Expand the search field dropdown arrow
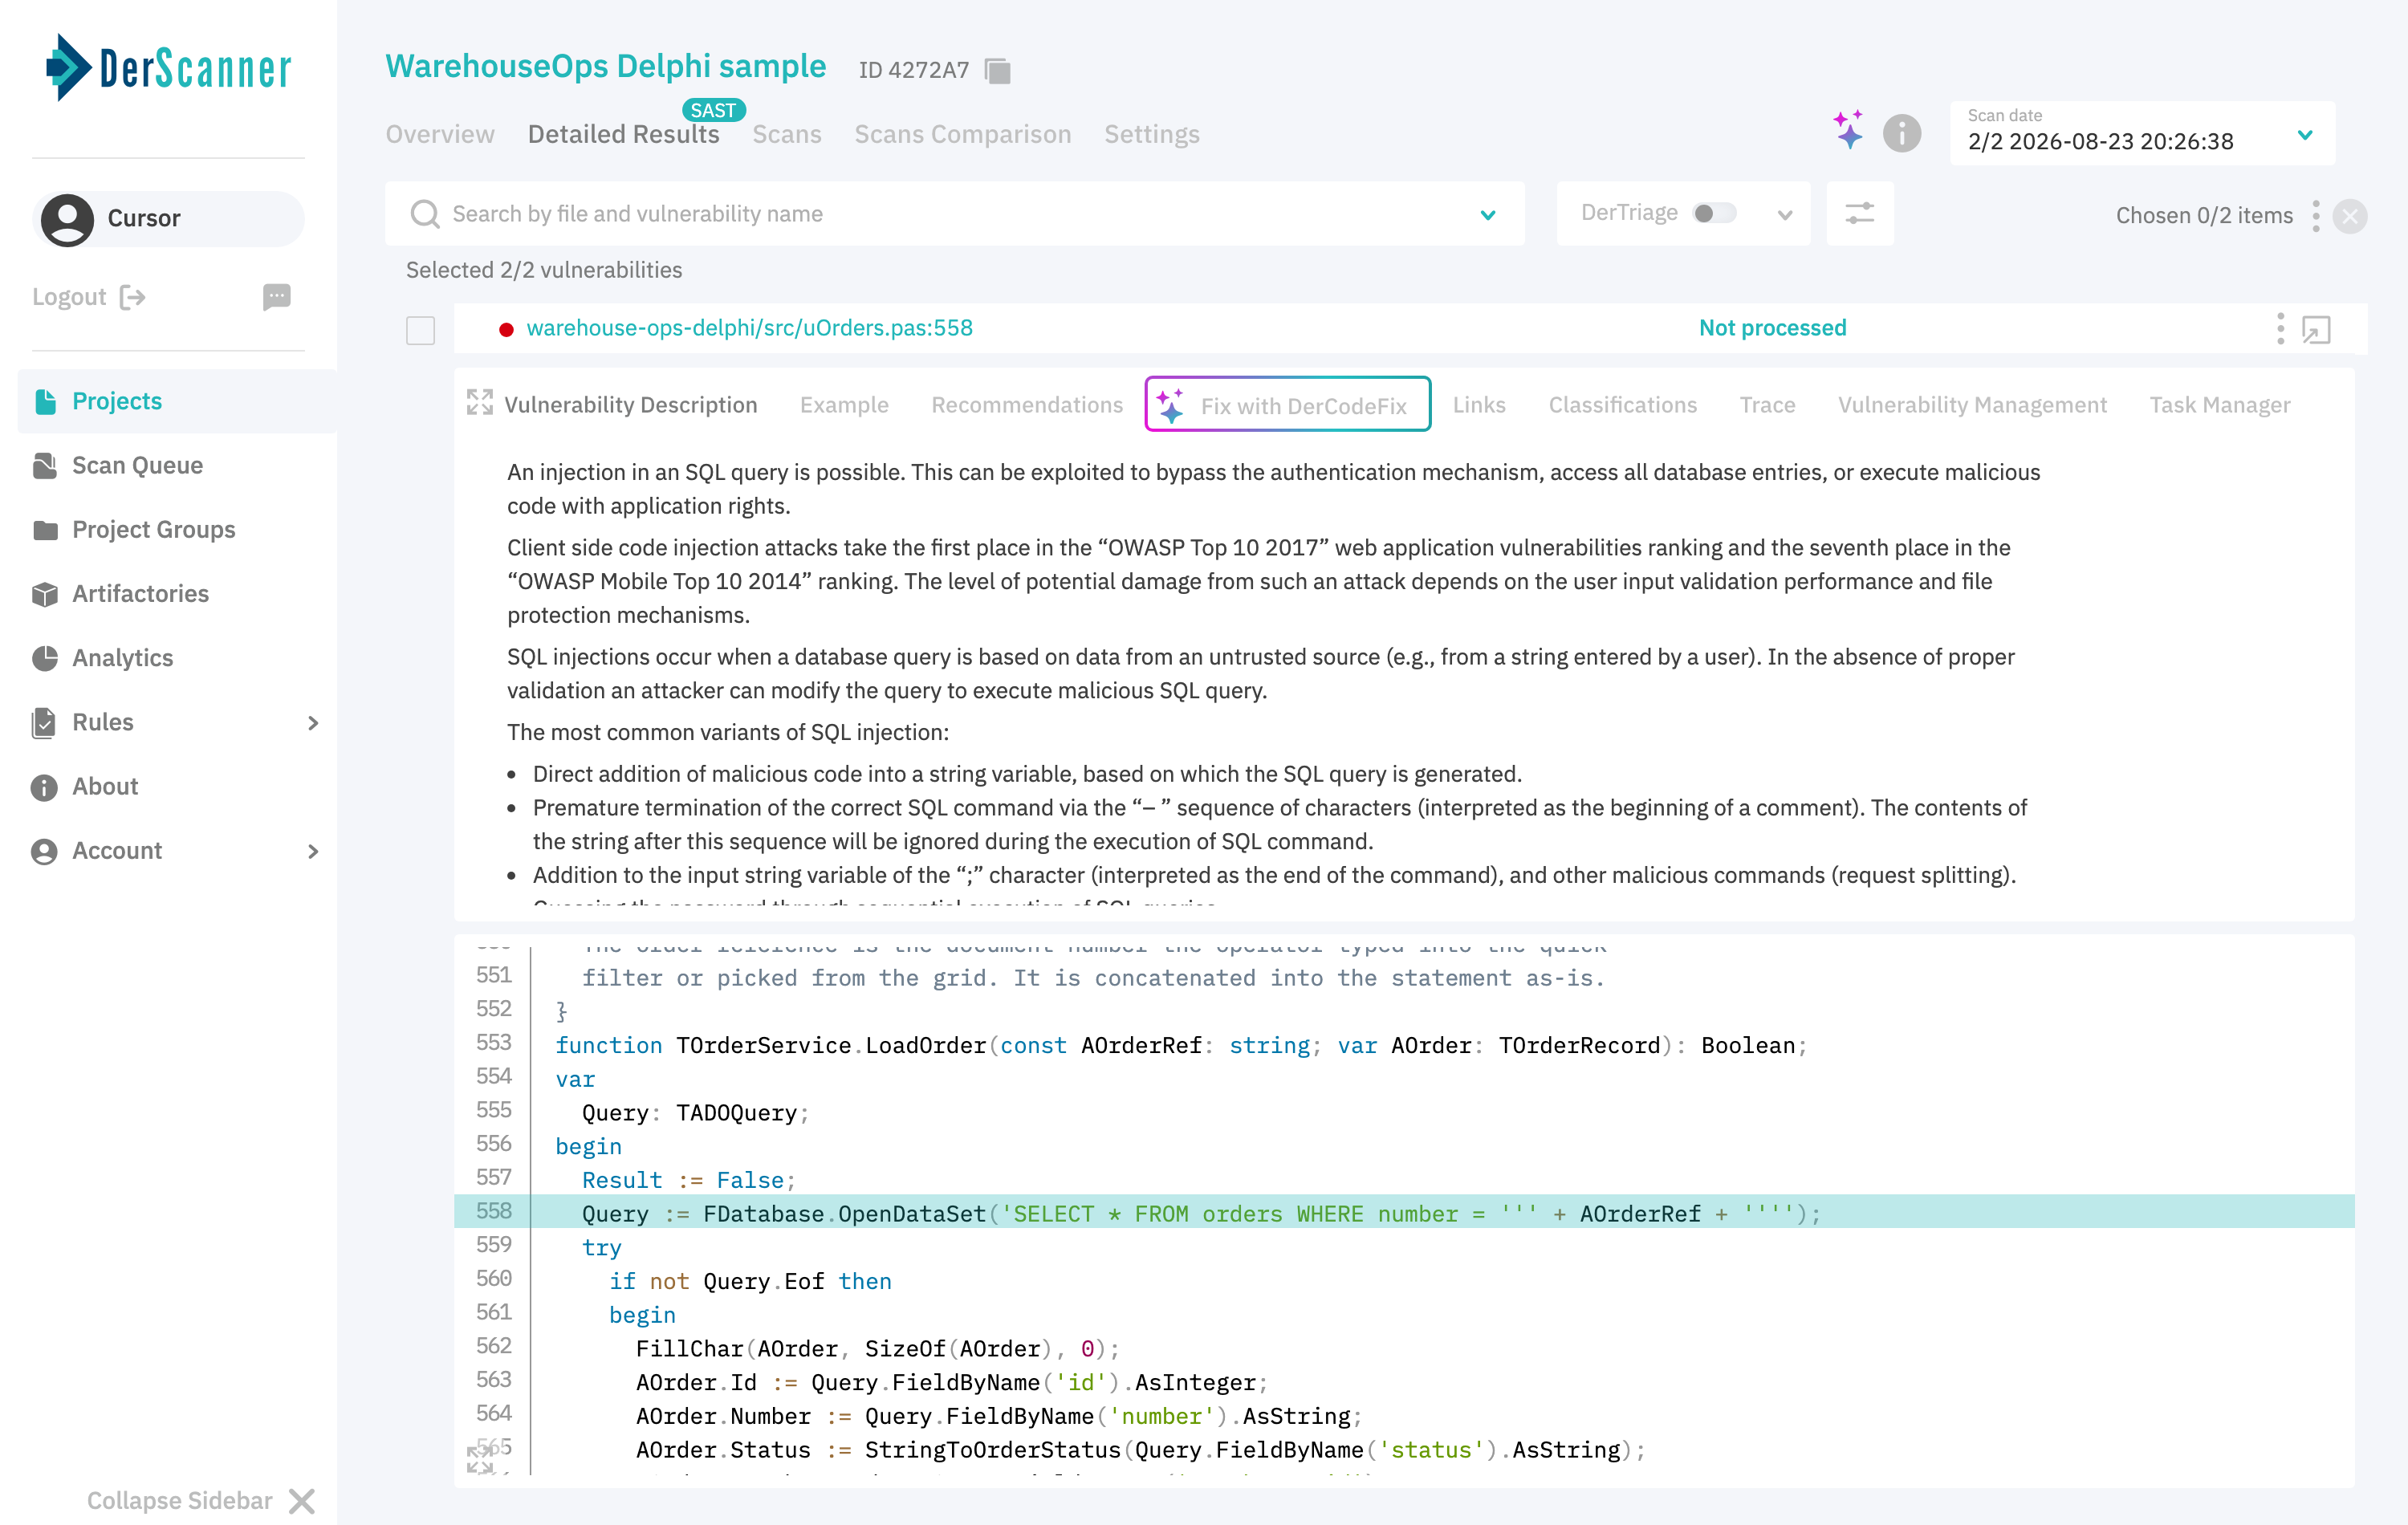This screenshot has height=1525, width=2408. [x=1488, y=214]
